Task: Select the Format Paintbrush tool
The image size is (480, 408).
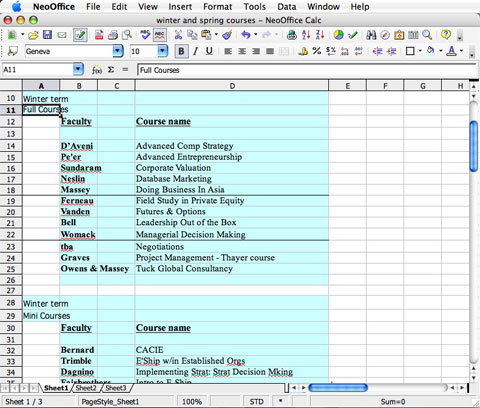Action: point(227,35)
